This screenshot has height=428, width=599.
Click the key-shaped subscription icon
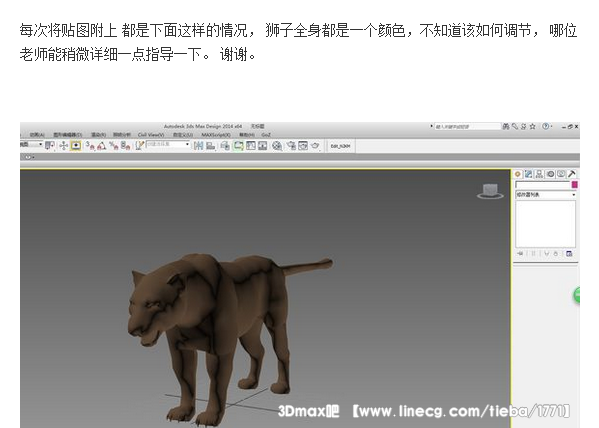pyautogui.click(x=515, y=126)
